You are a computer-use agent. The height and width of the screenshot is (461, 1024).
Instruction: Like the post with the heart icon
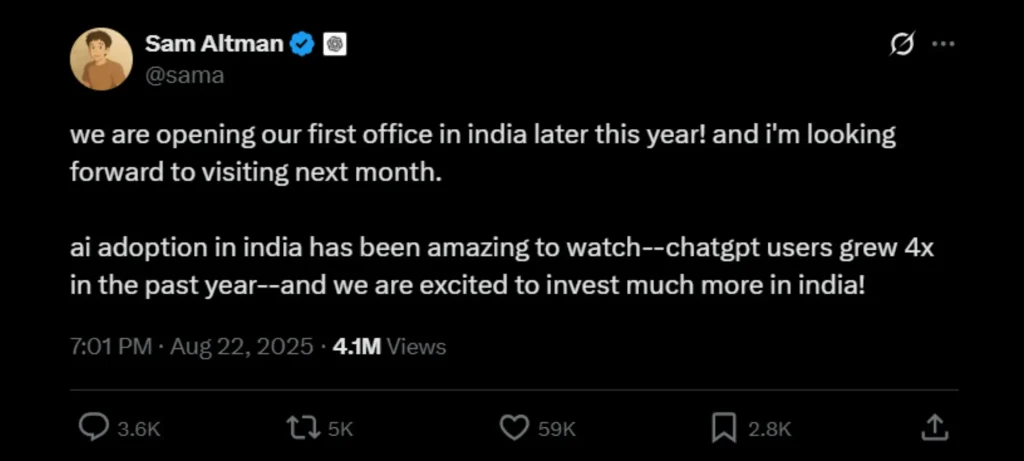click(x=513, y=428)
